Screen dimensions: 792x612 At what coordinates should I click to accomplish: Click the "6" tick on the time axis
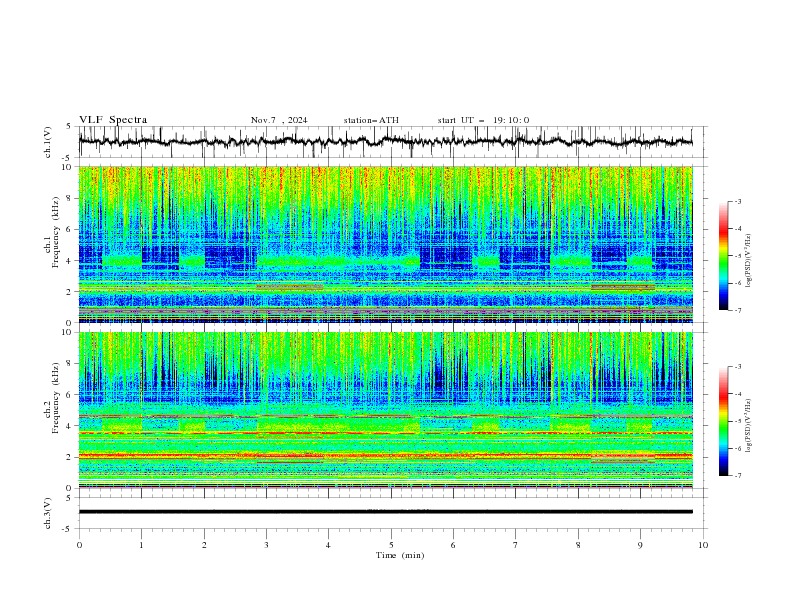tap(453, 545)
